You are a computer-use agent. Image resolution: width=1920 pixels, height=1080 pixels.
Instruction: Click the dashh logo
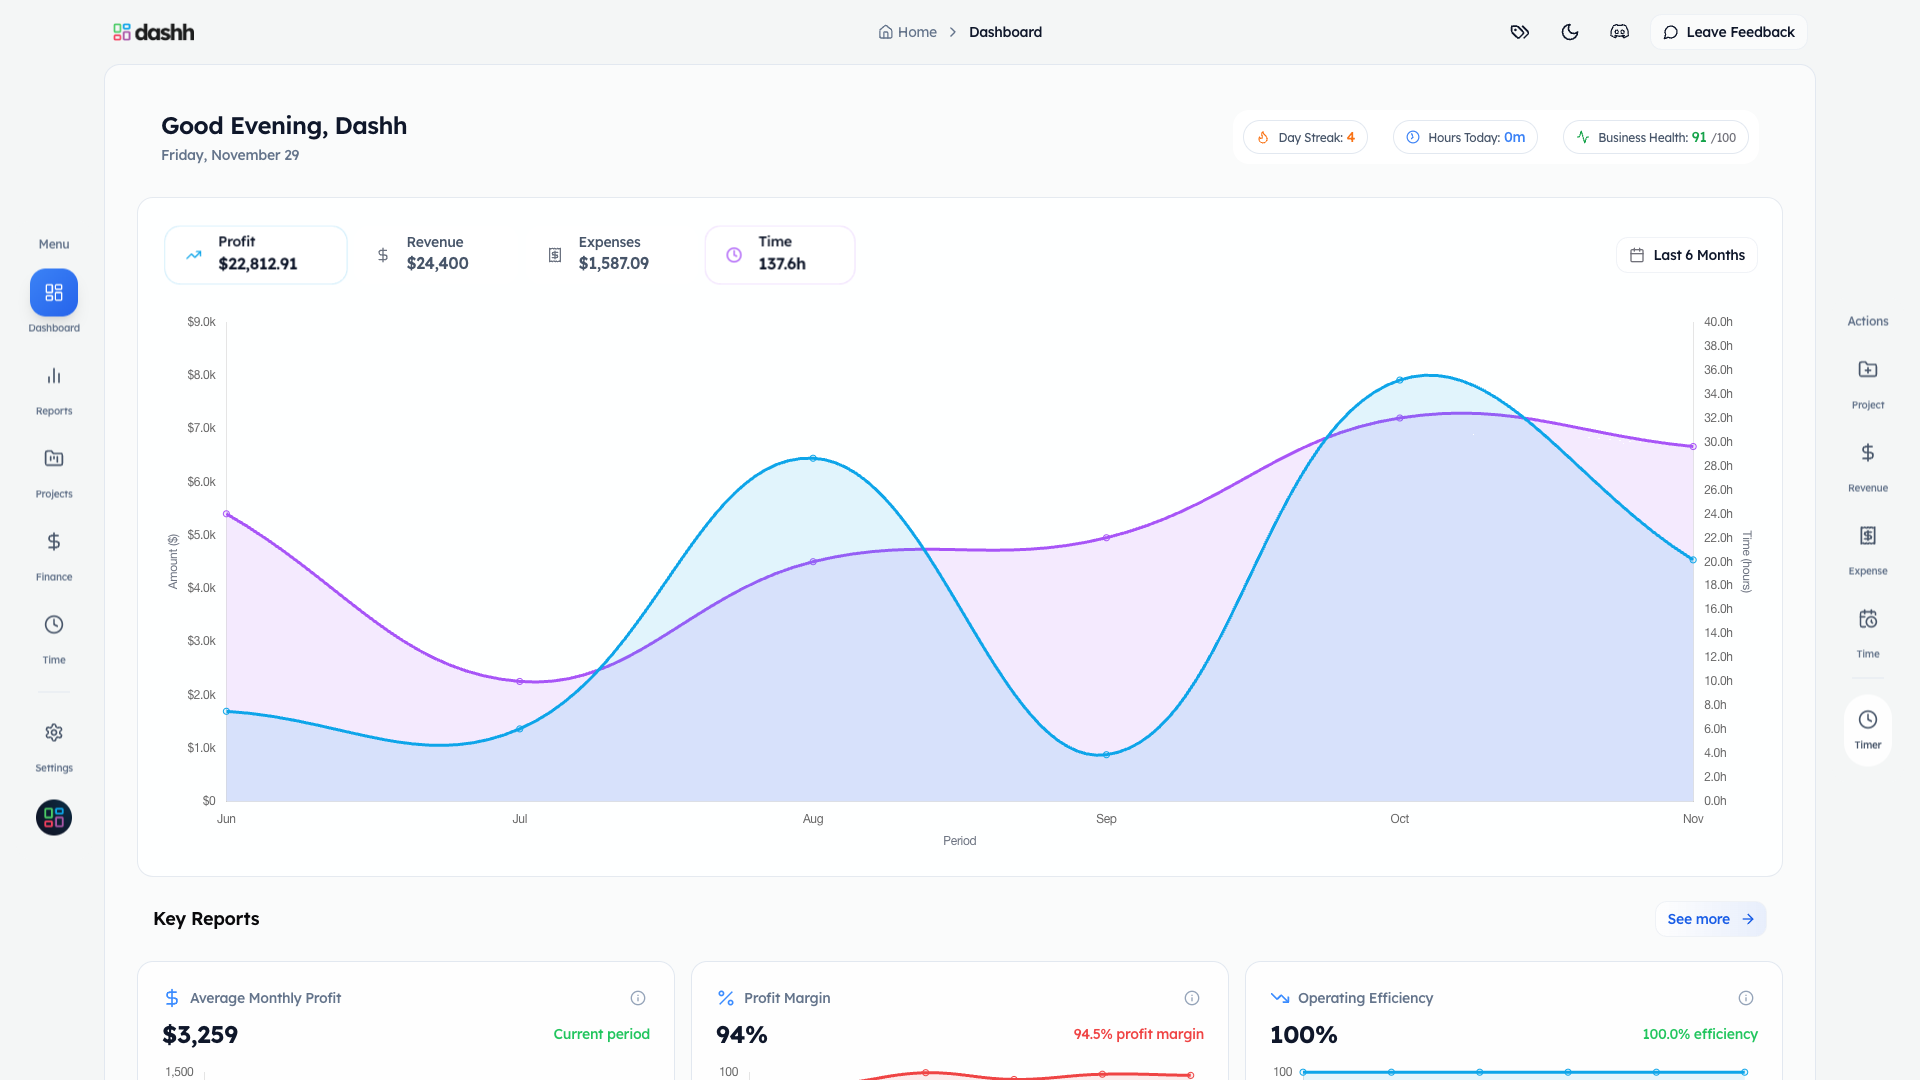tap(154, 32)
